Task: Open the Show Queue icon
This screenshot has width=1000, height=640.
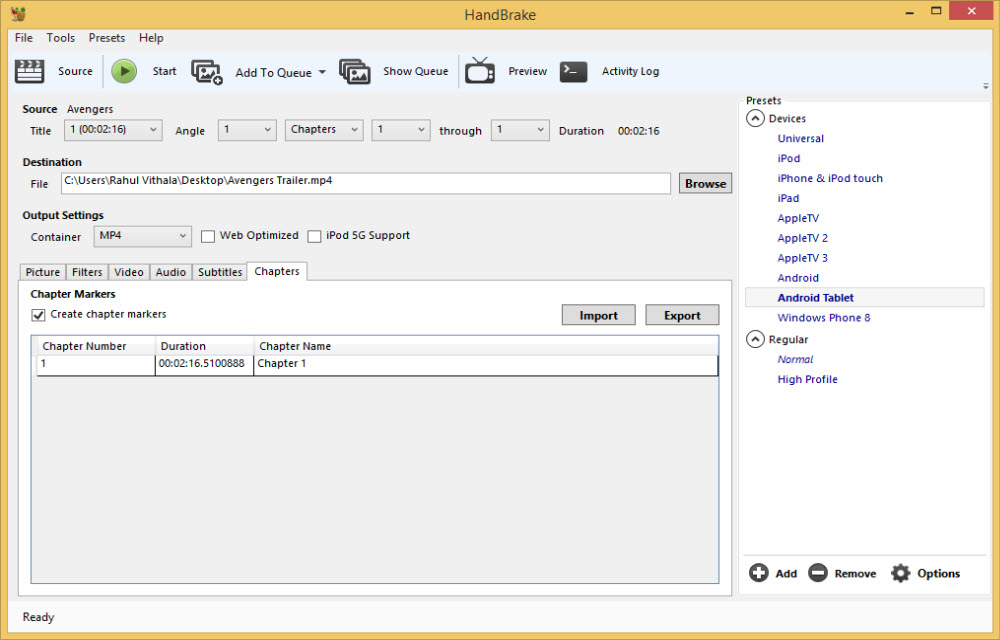Action: click(x=354, y=71)
